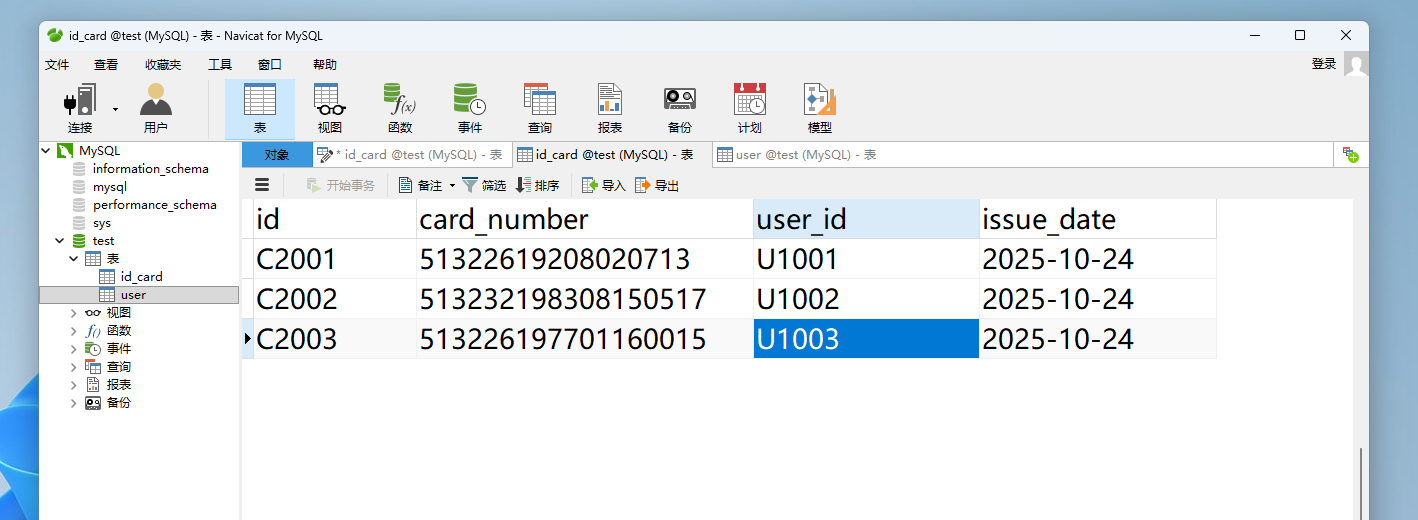The width and height of the screenshot is (1418, 520).
Task: Open the View (查看) menu
Action: coord(106,64)
